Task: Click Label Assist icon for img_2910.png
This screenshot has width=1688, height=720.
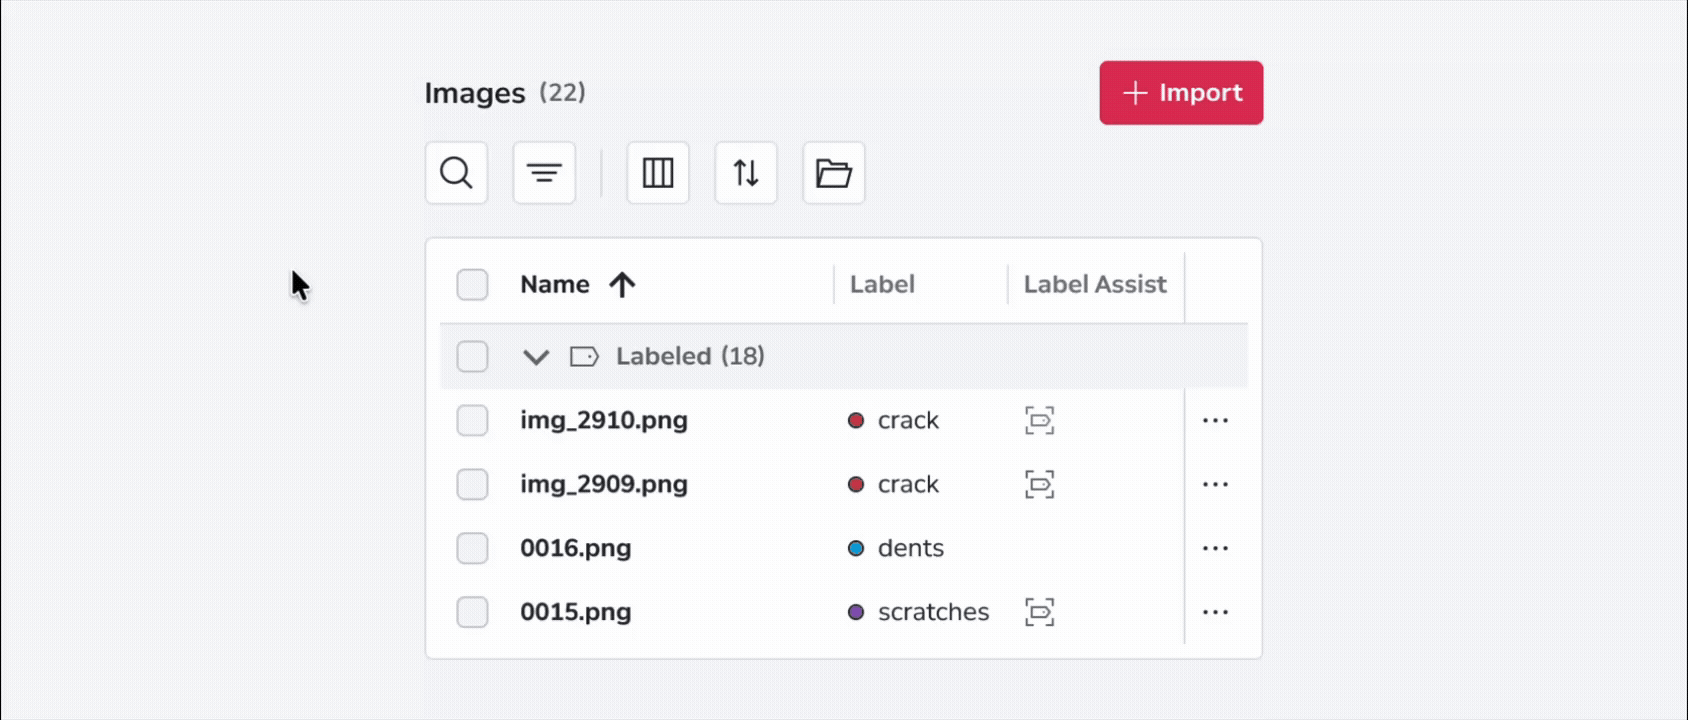Action: click(1040, 420)
